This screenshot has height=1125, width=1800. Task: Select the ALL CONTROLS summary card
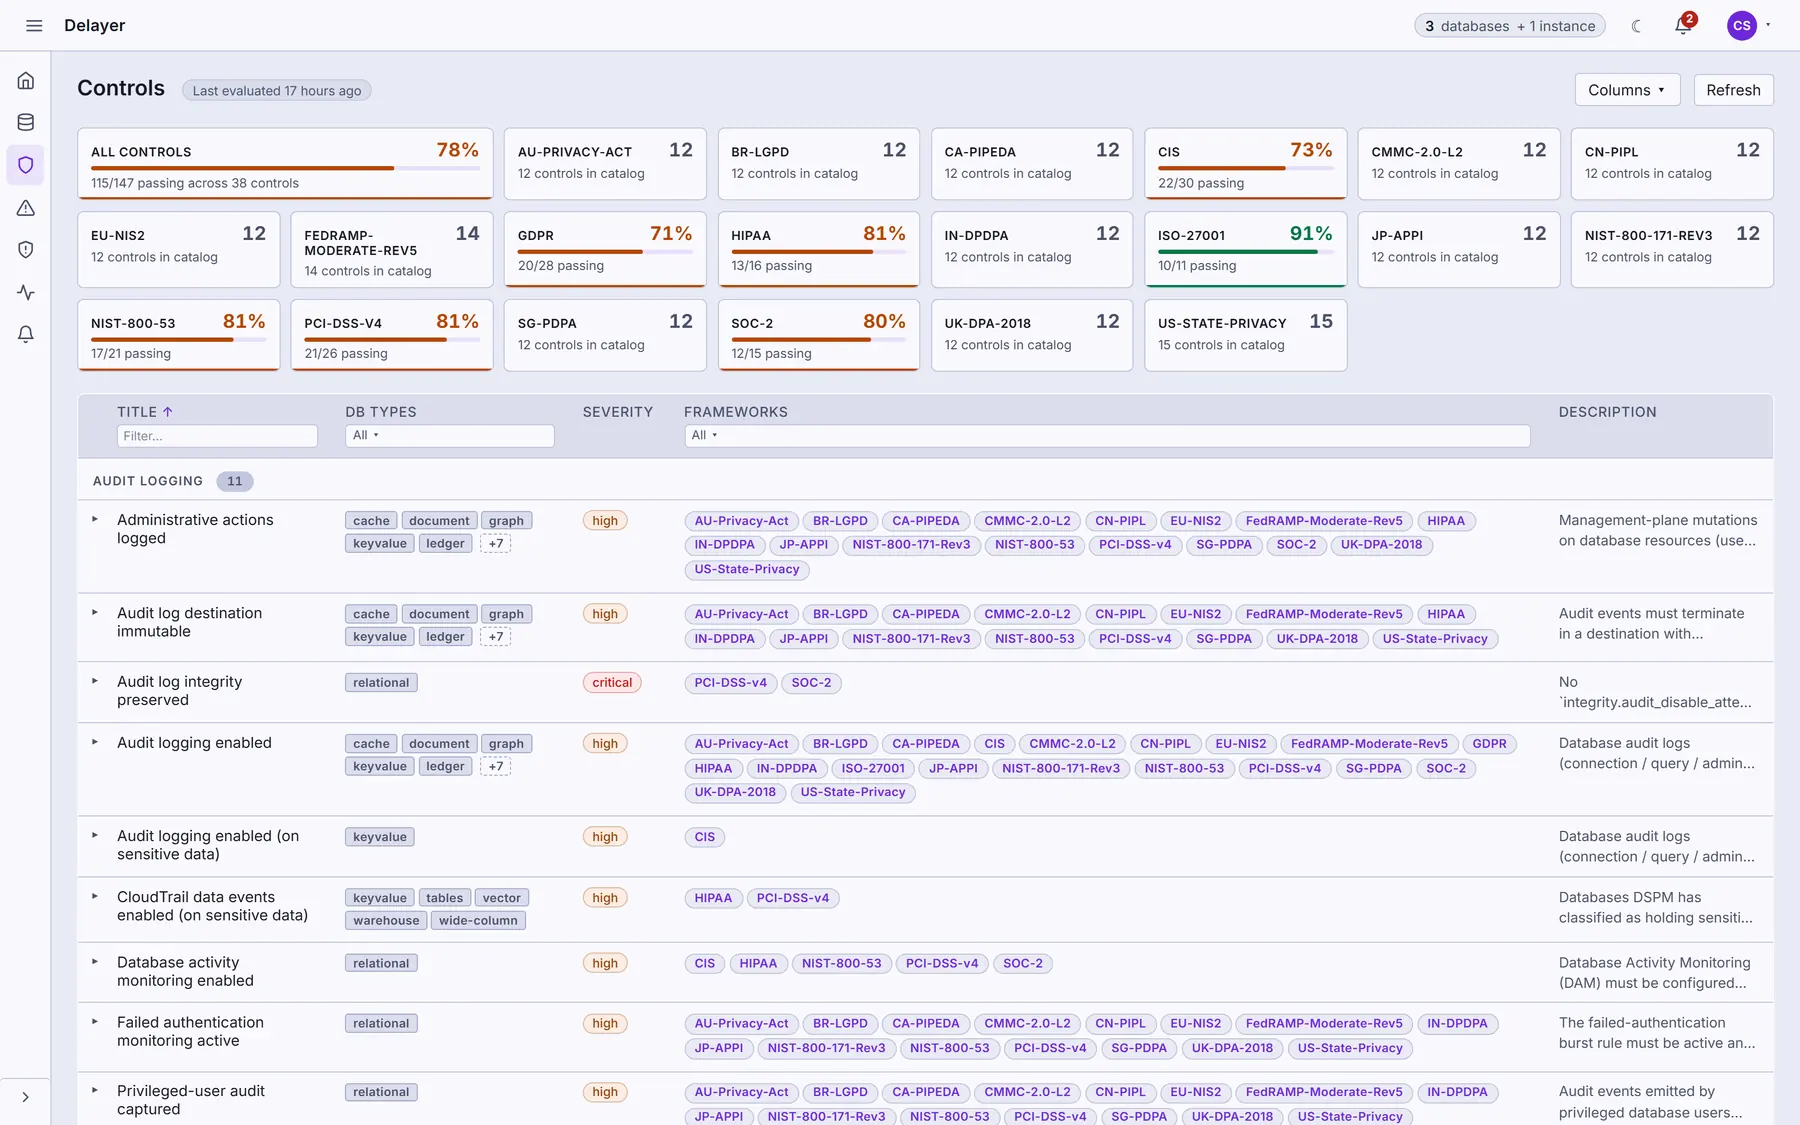point(285,164)
